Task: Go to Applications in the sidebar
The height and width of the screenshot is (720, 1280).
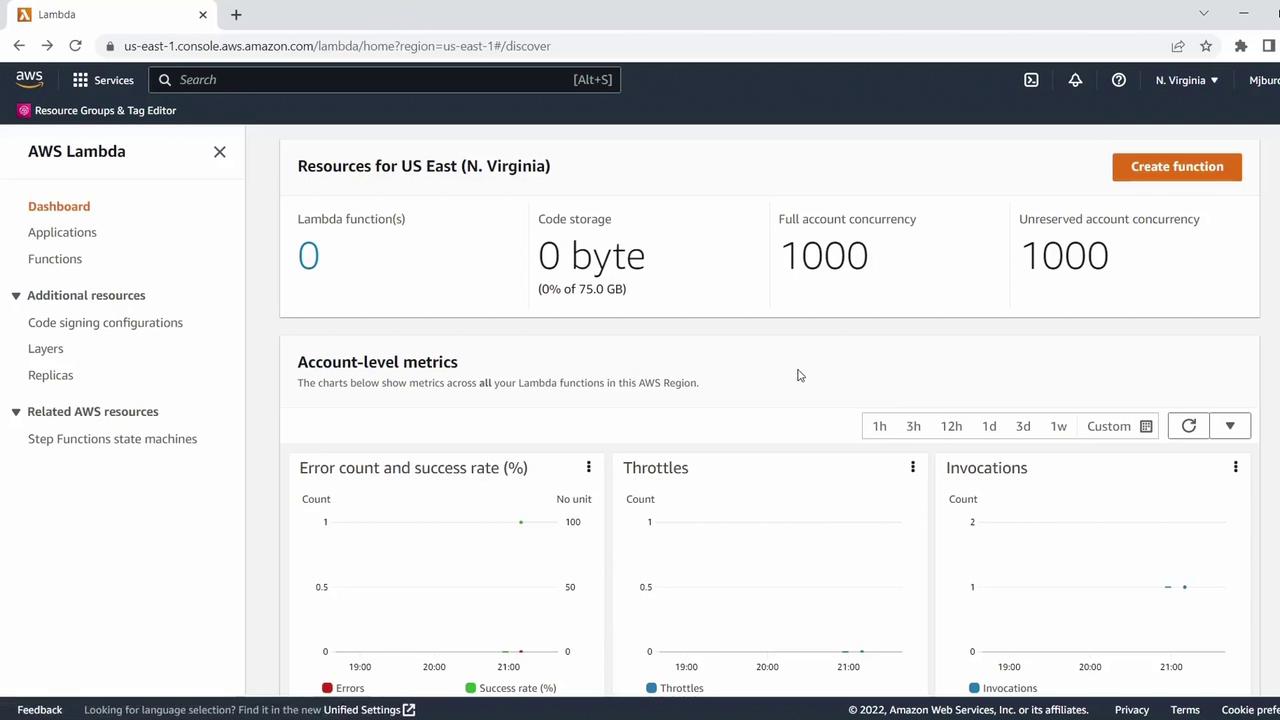Action: pos(62,233)
